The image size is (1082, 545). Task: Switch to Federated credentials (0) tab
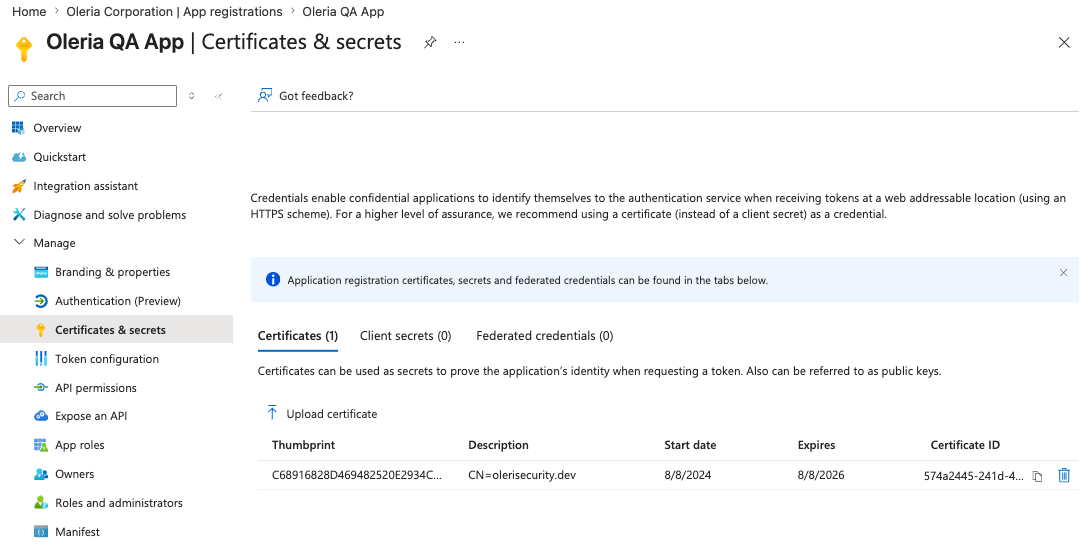(544, 336)
